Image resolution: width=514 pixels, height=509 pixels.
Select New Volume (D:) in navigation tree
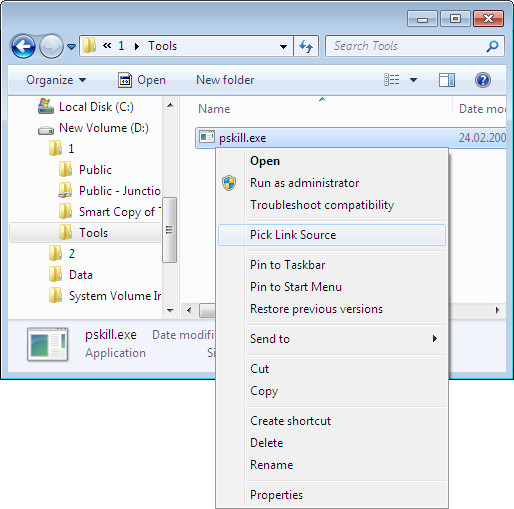[x=104, y=128]
